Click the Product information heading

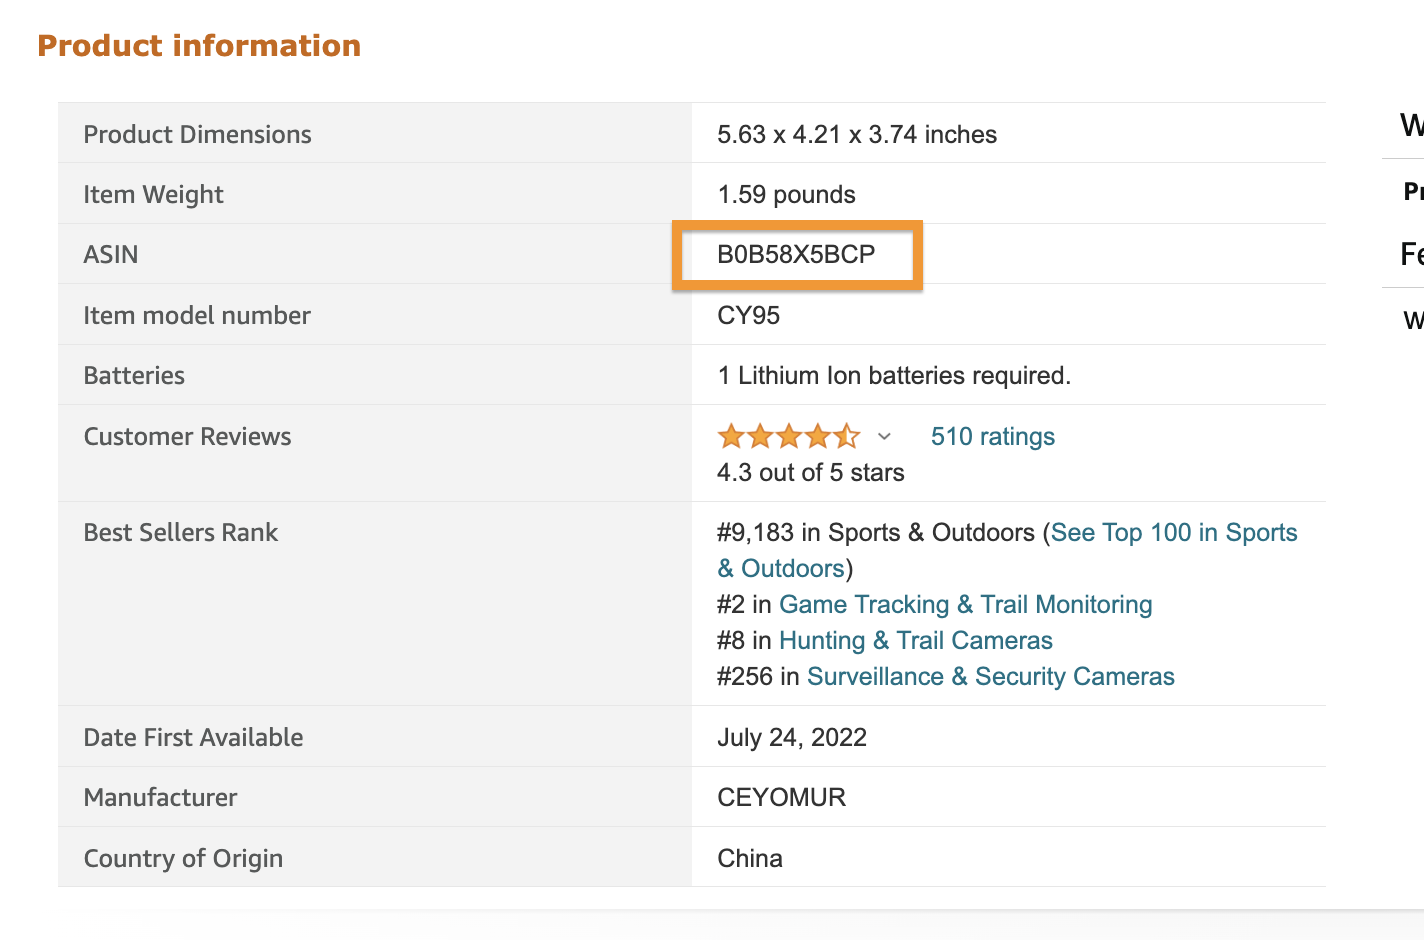pos(199,46)
